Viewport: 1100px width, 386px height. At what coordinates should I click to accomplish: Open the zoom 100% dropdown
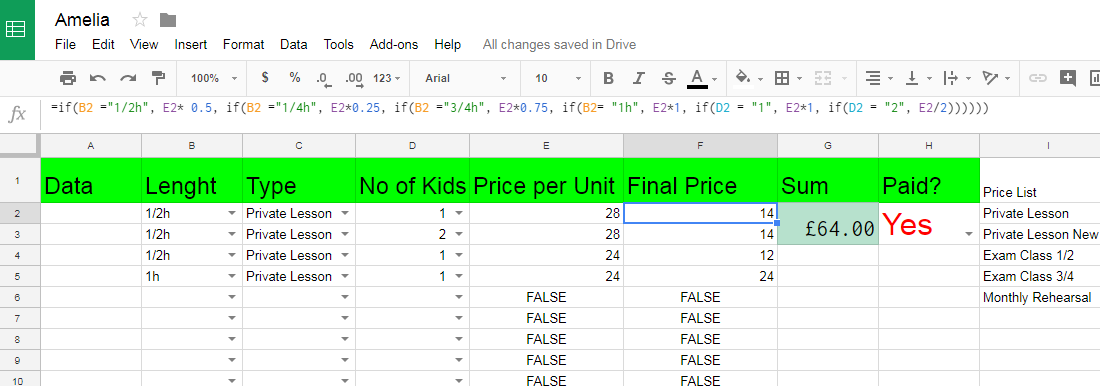point(214,79)
